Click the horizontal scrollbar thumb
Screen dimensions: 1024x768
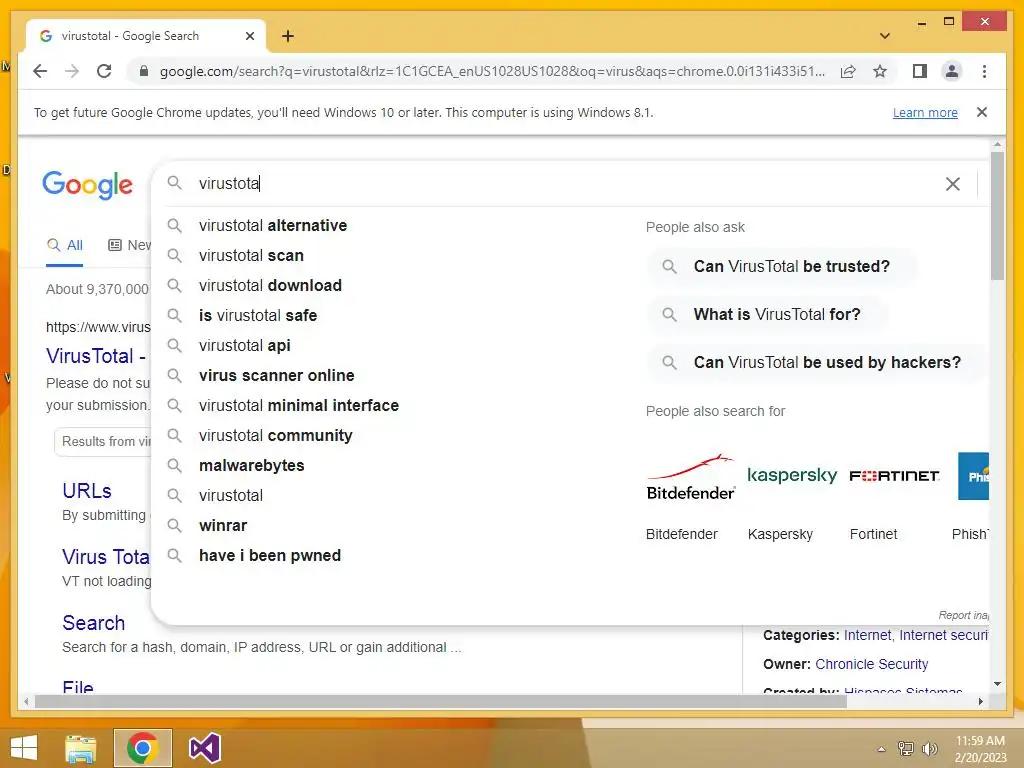(441, 701)
